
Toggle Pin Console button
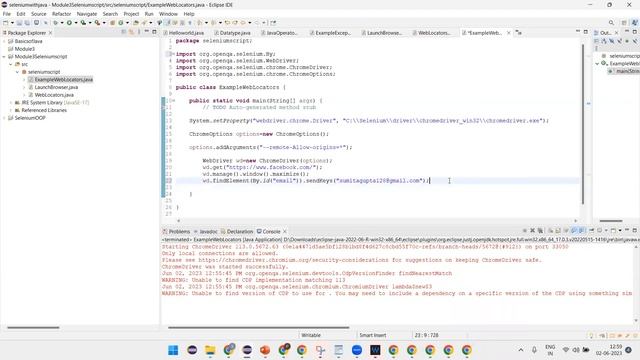coord(591,231)
